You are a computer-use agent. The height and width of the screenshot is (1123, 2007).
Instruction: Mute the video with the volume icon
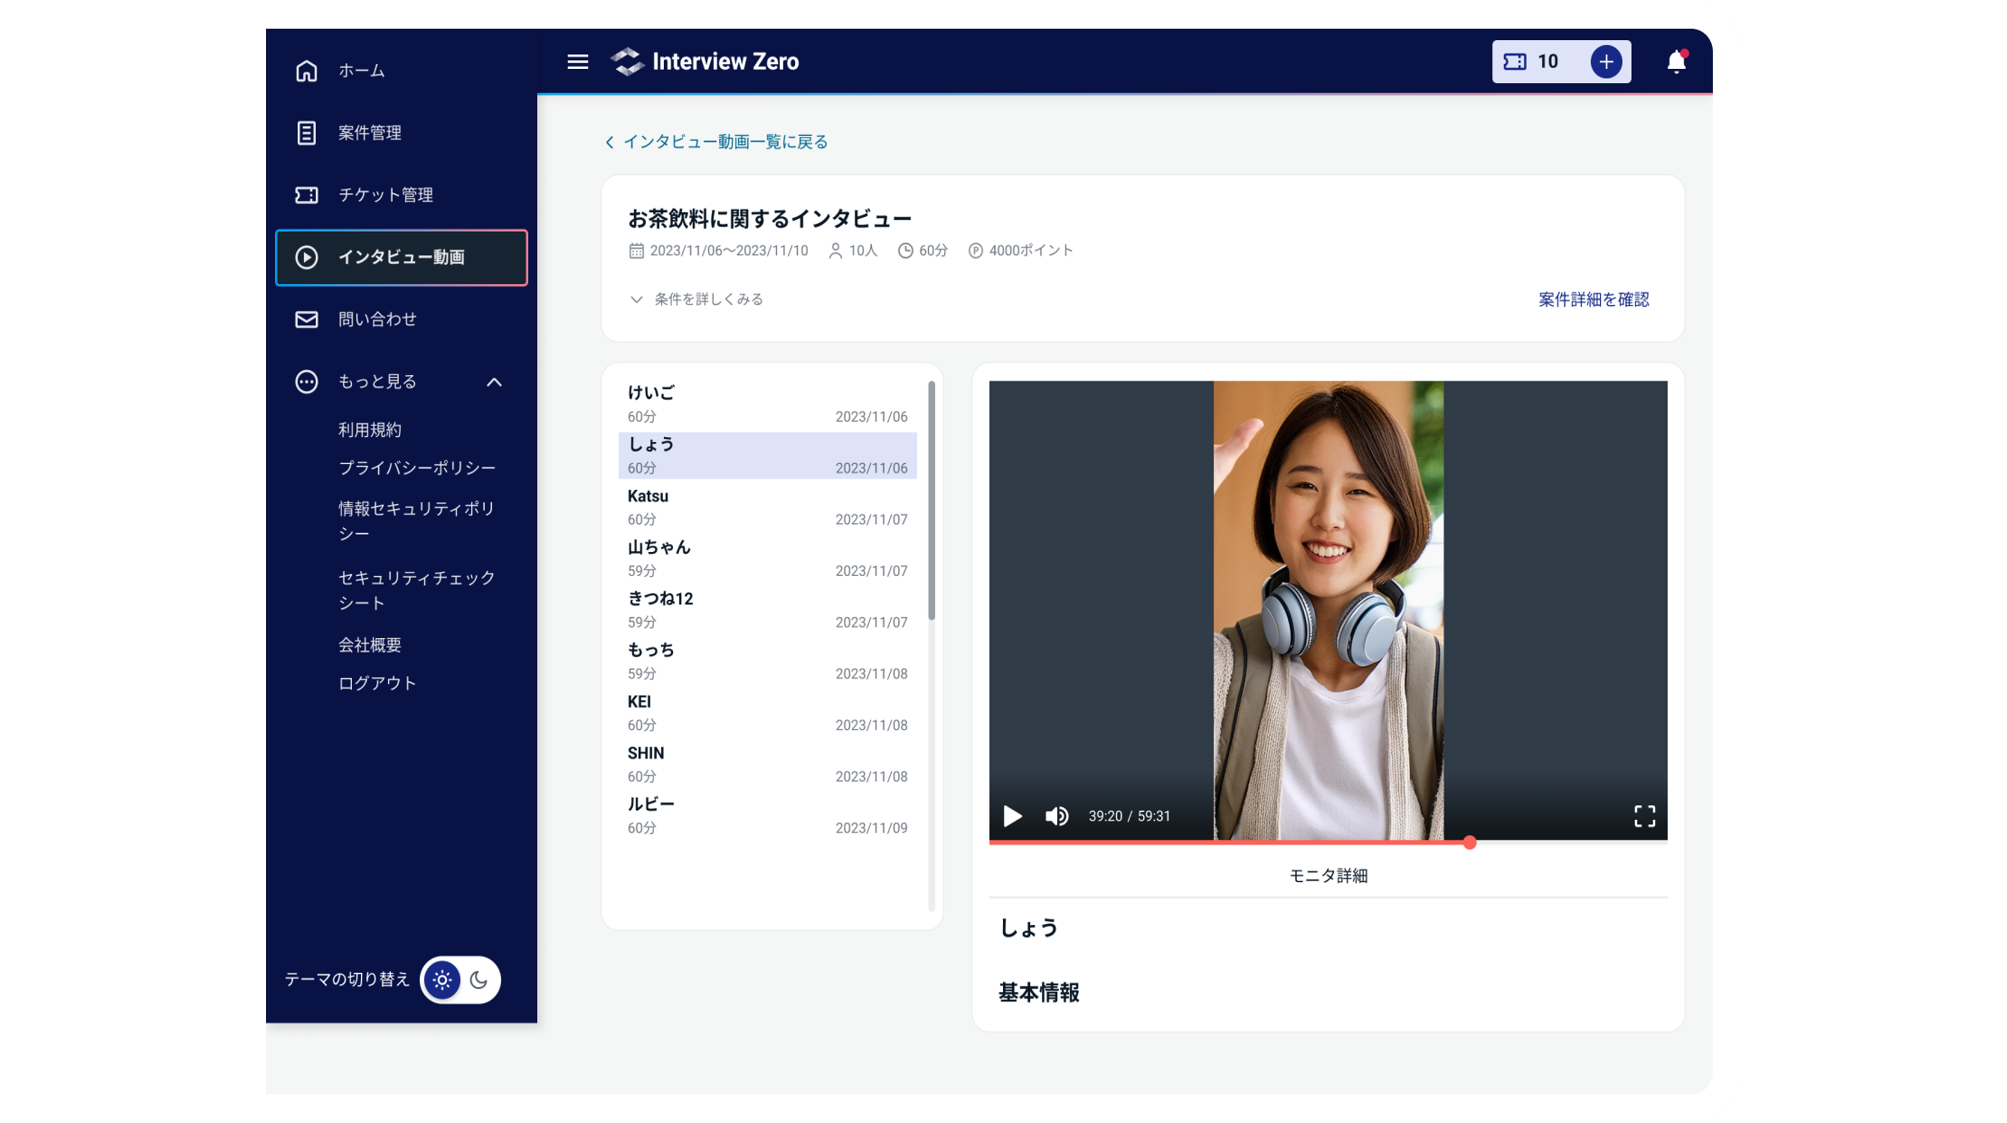click(1057, 816)
